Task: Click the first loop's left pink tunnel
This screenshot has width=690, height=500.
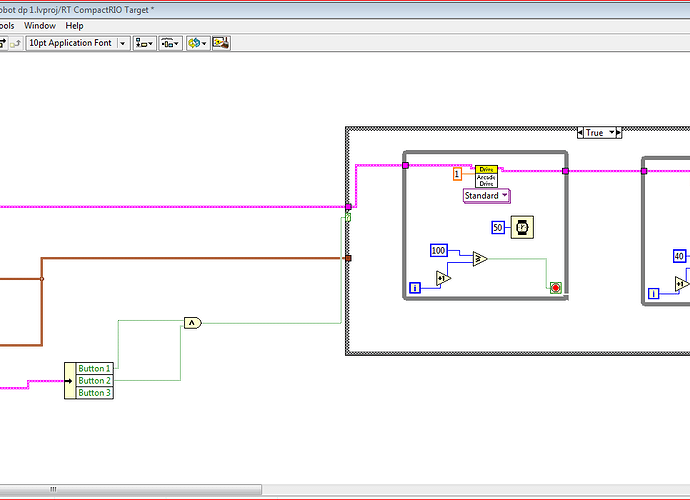Action: pos(405,165)
